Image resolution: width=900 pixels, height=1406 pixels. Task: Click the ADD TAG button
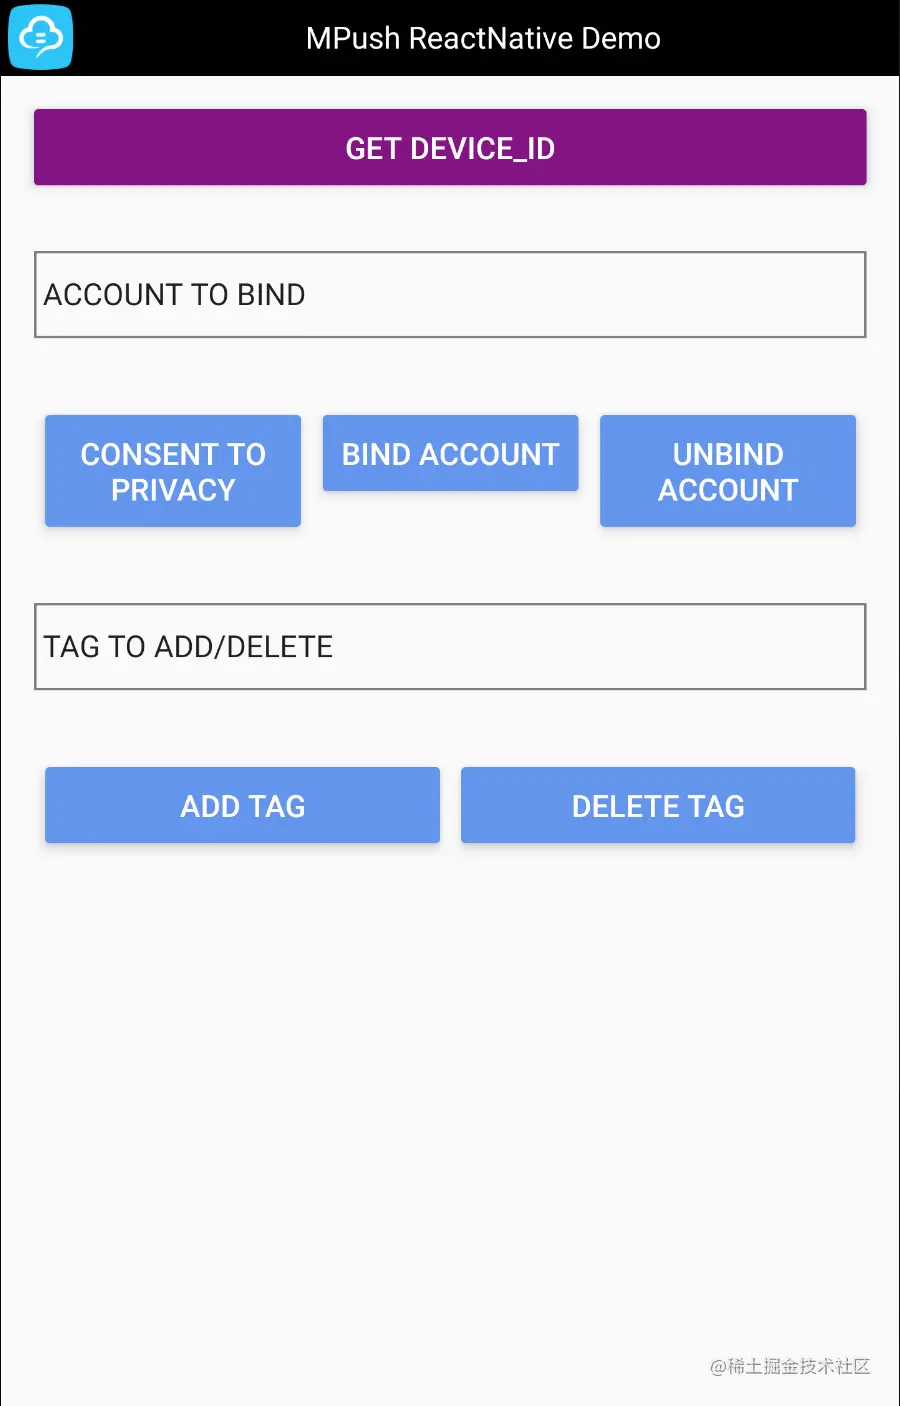click(242, 805)
